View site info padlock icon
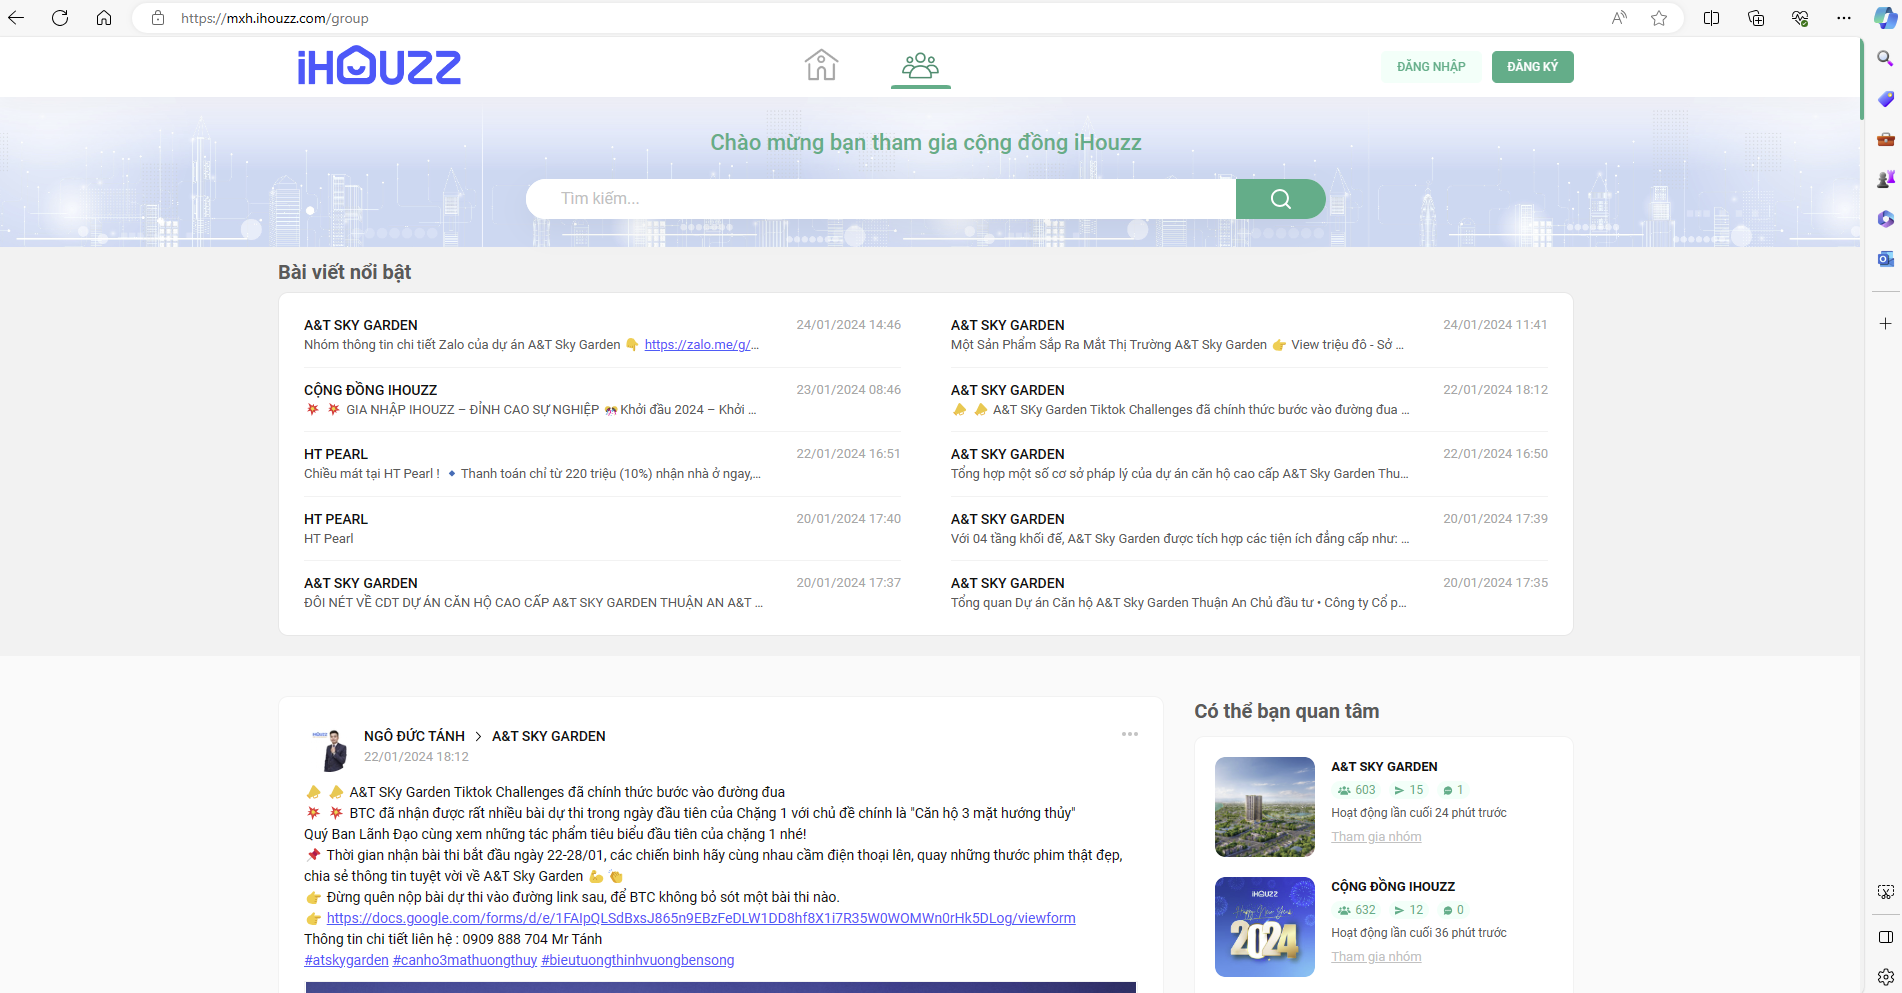The height and width of the screenshot is (993, 1902). (x=158, y=18)
